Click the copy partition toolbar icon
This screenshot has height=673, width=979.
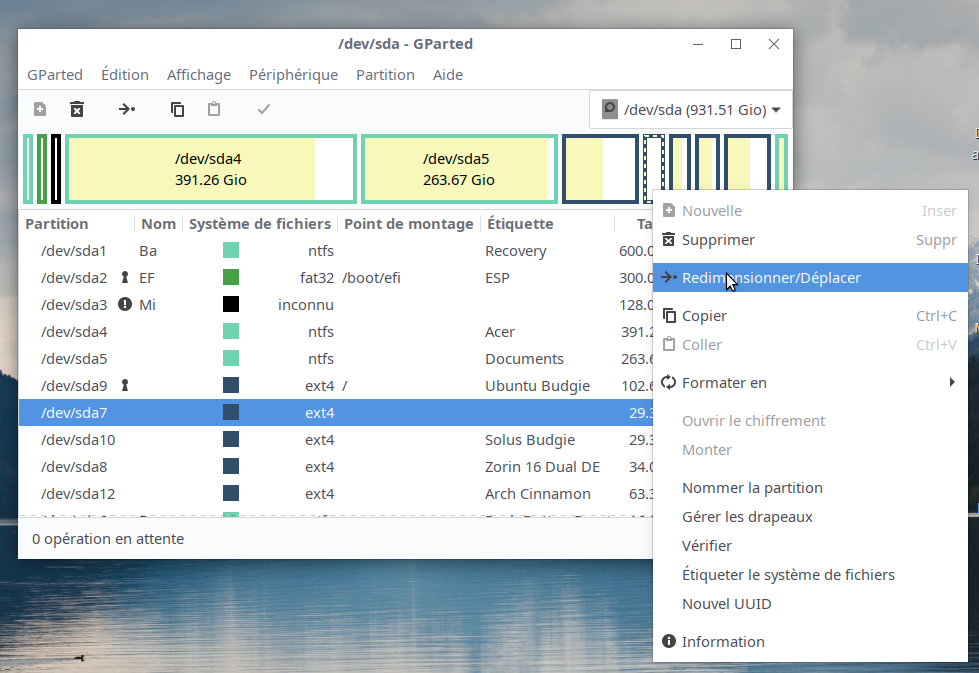177,109
